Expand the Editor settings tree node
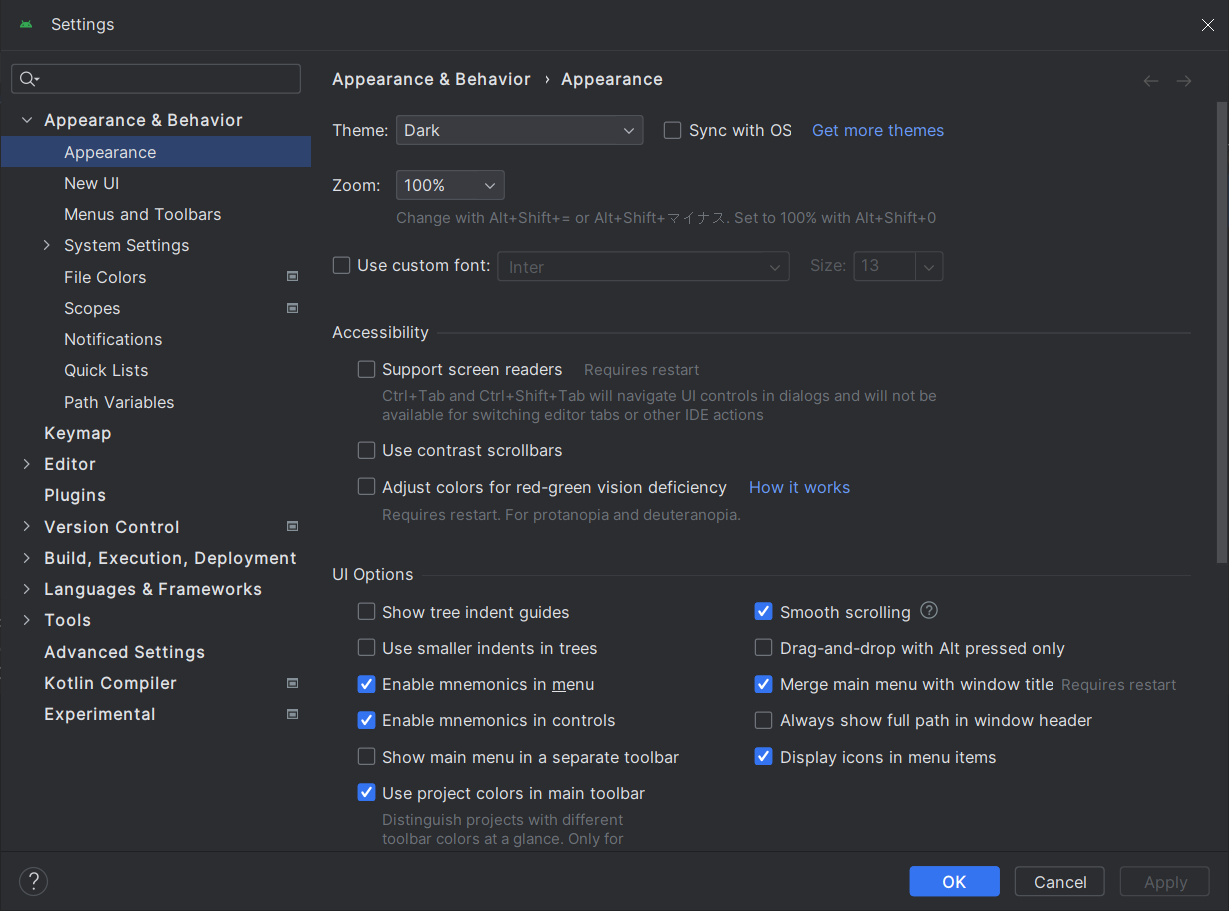Screen dimensions: 1229x911 click(27, 464)
